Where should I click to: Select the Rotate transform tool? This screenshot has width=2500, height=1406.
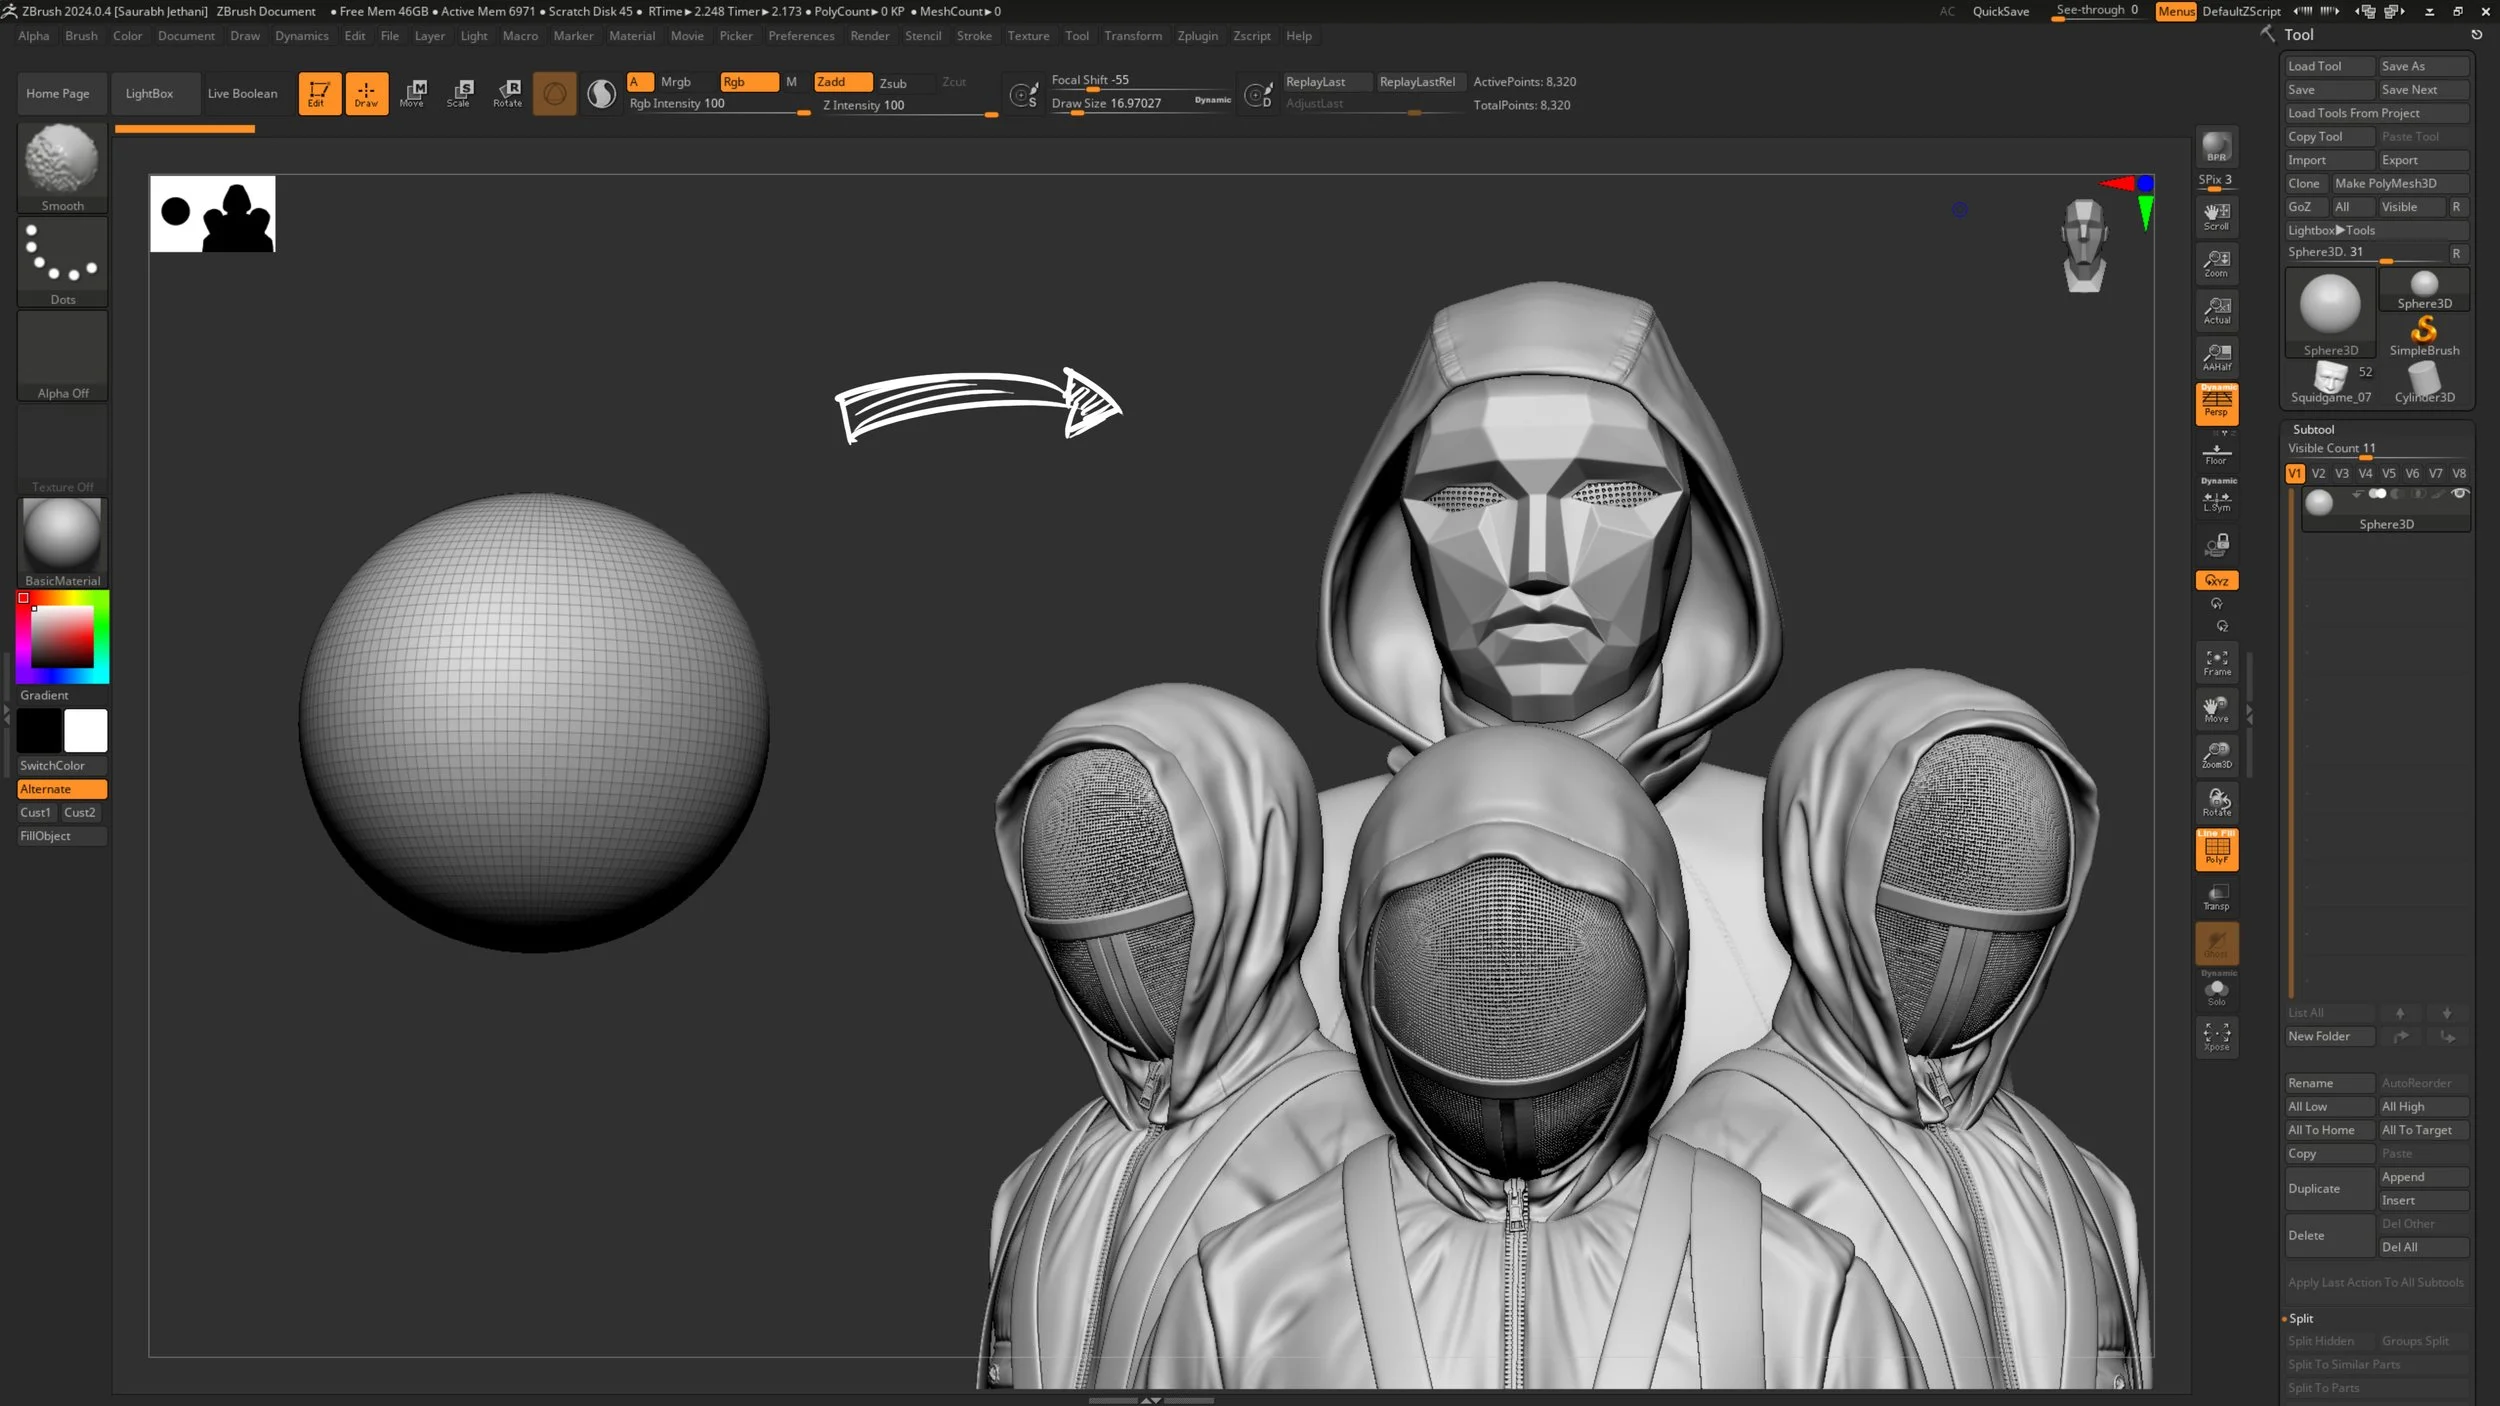[507, 93]
